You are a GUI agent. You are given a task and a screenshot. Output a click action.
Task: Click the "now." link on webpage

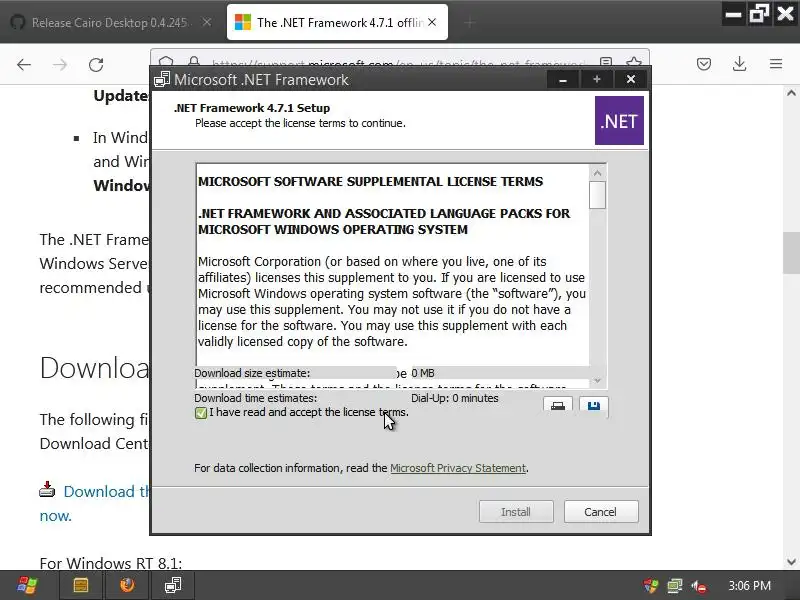tap(56, 516)
